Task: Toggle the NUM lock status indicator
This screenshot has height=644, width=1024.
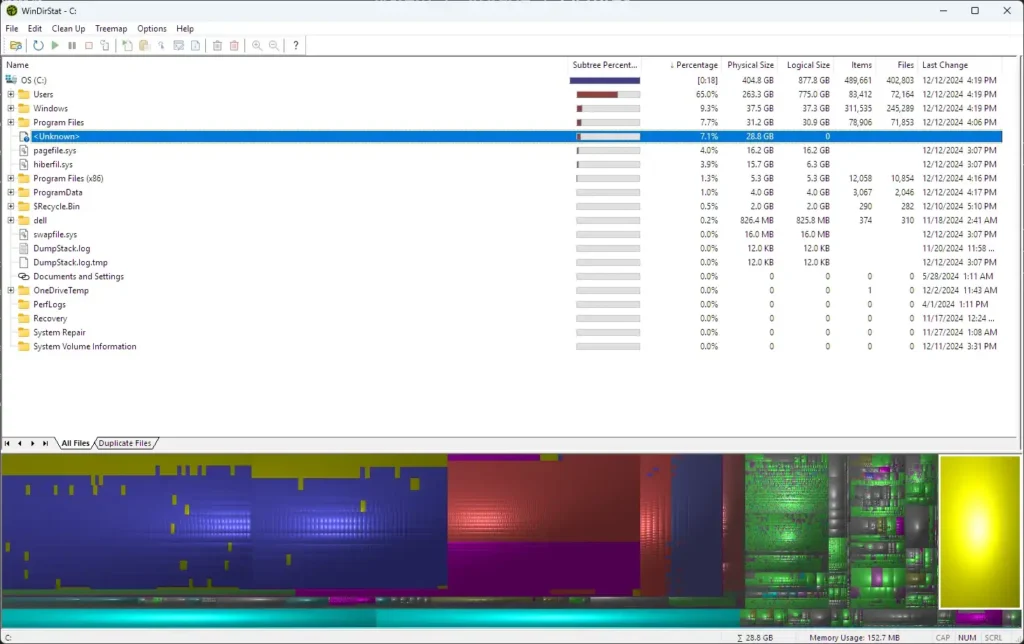Action: coord(966,636)
